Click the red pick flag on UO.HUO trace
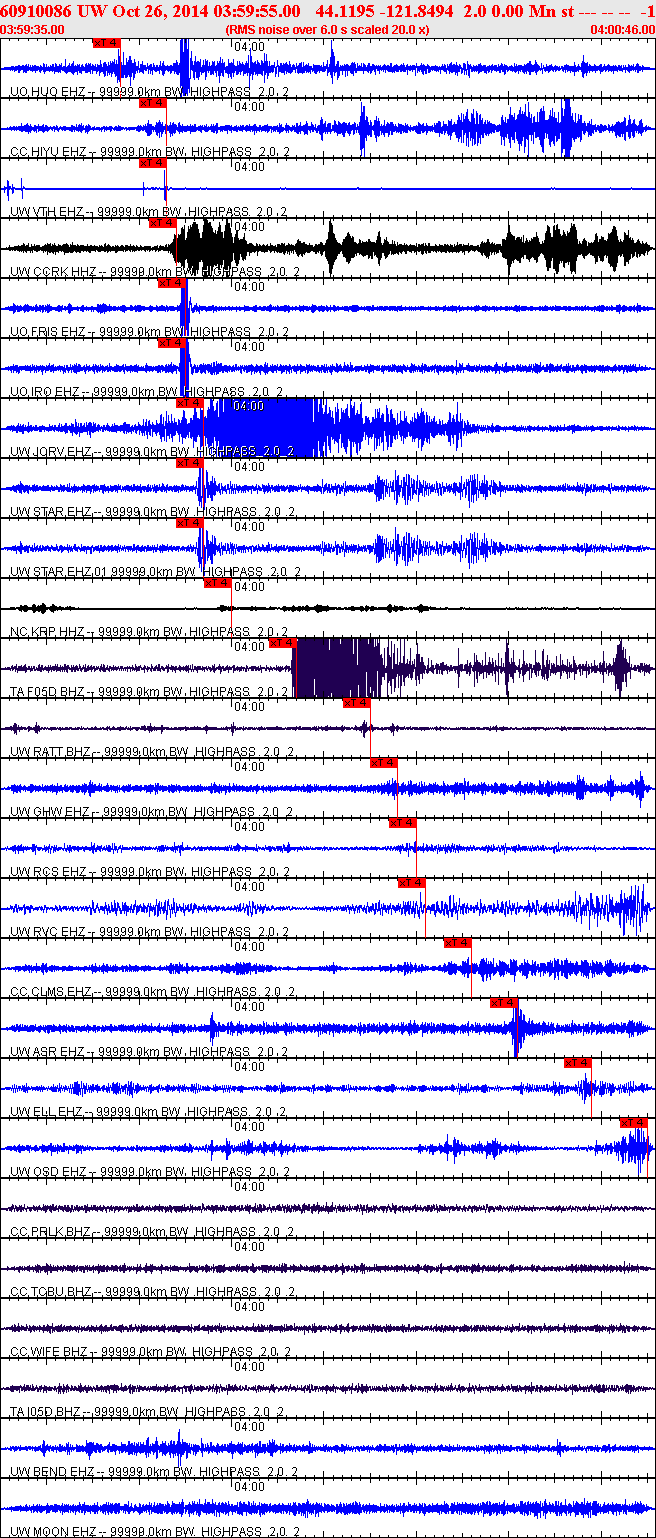The width and height of the screenshot is (656, 1538). pyautogui.click(x=106, y=43)
